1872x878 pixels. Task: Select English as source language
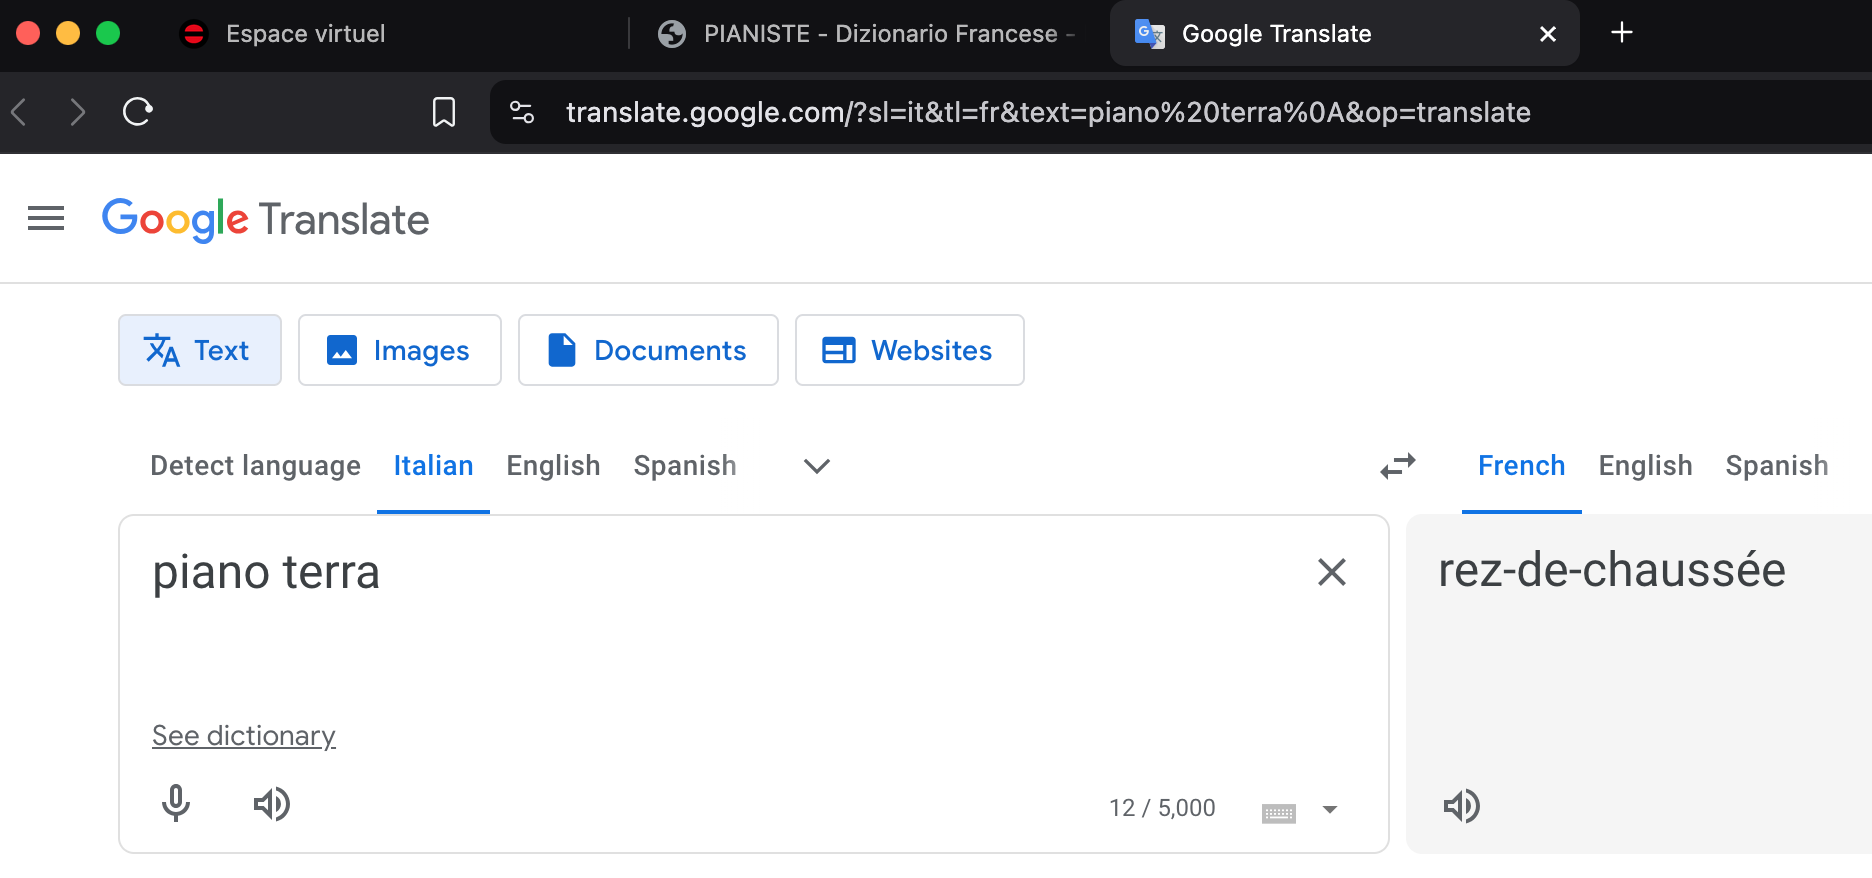(553, 466)
